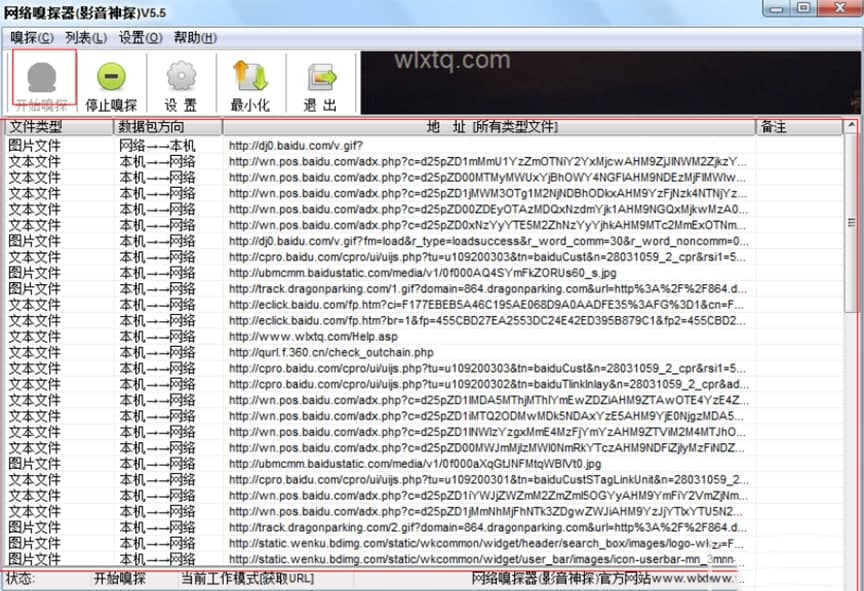The width and height of the screenshot is (864, 591).
Task: Click the wlxtq.com banner area
Action: click(611, 83)
